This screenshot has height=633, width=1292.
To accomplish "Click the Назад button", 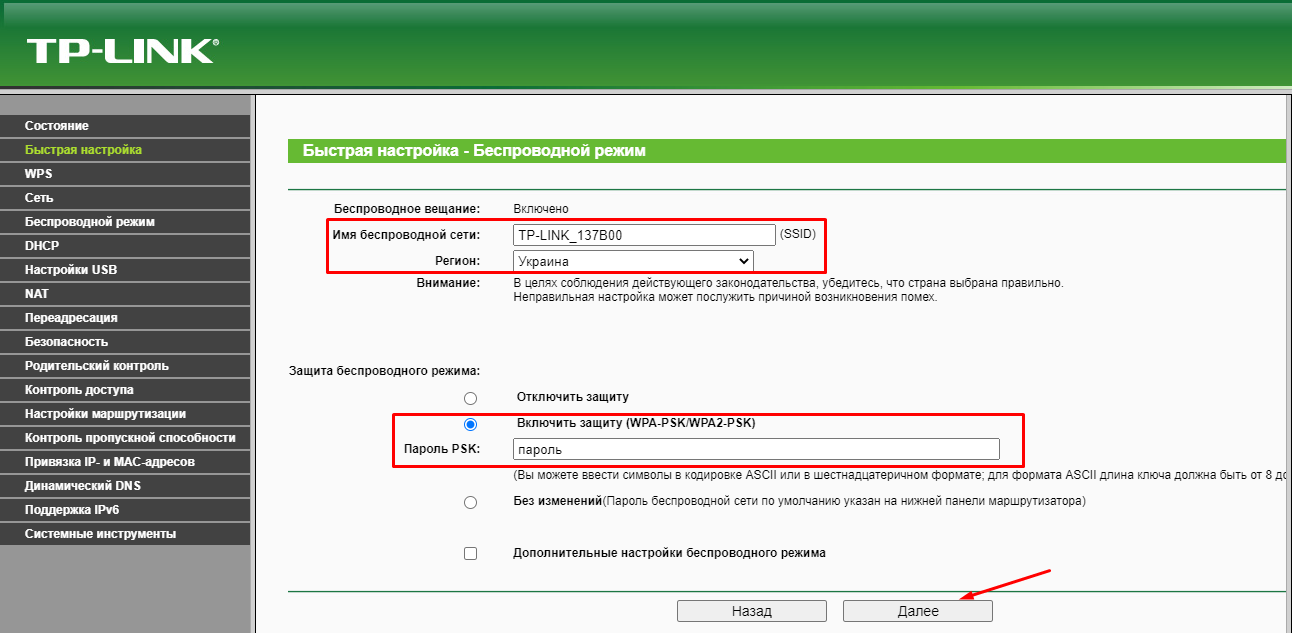I will (x=752, y=611).
